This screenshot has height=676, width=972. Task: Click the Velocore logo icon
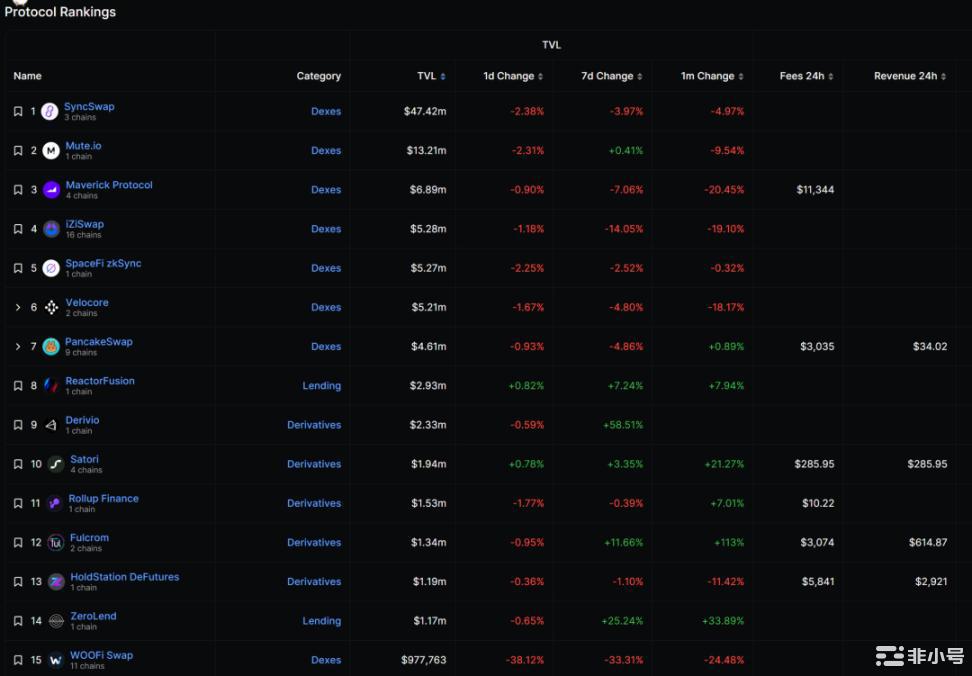(51, 307)
